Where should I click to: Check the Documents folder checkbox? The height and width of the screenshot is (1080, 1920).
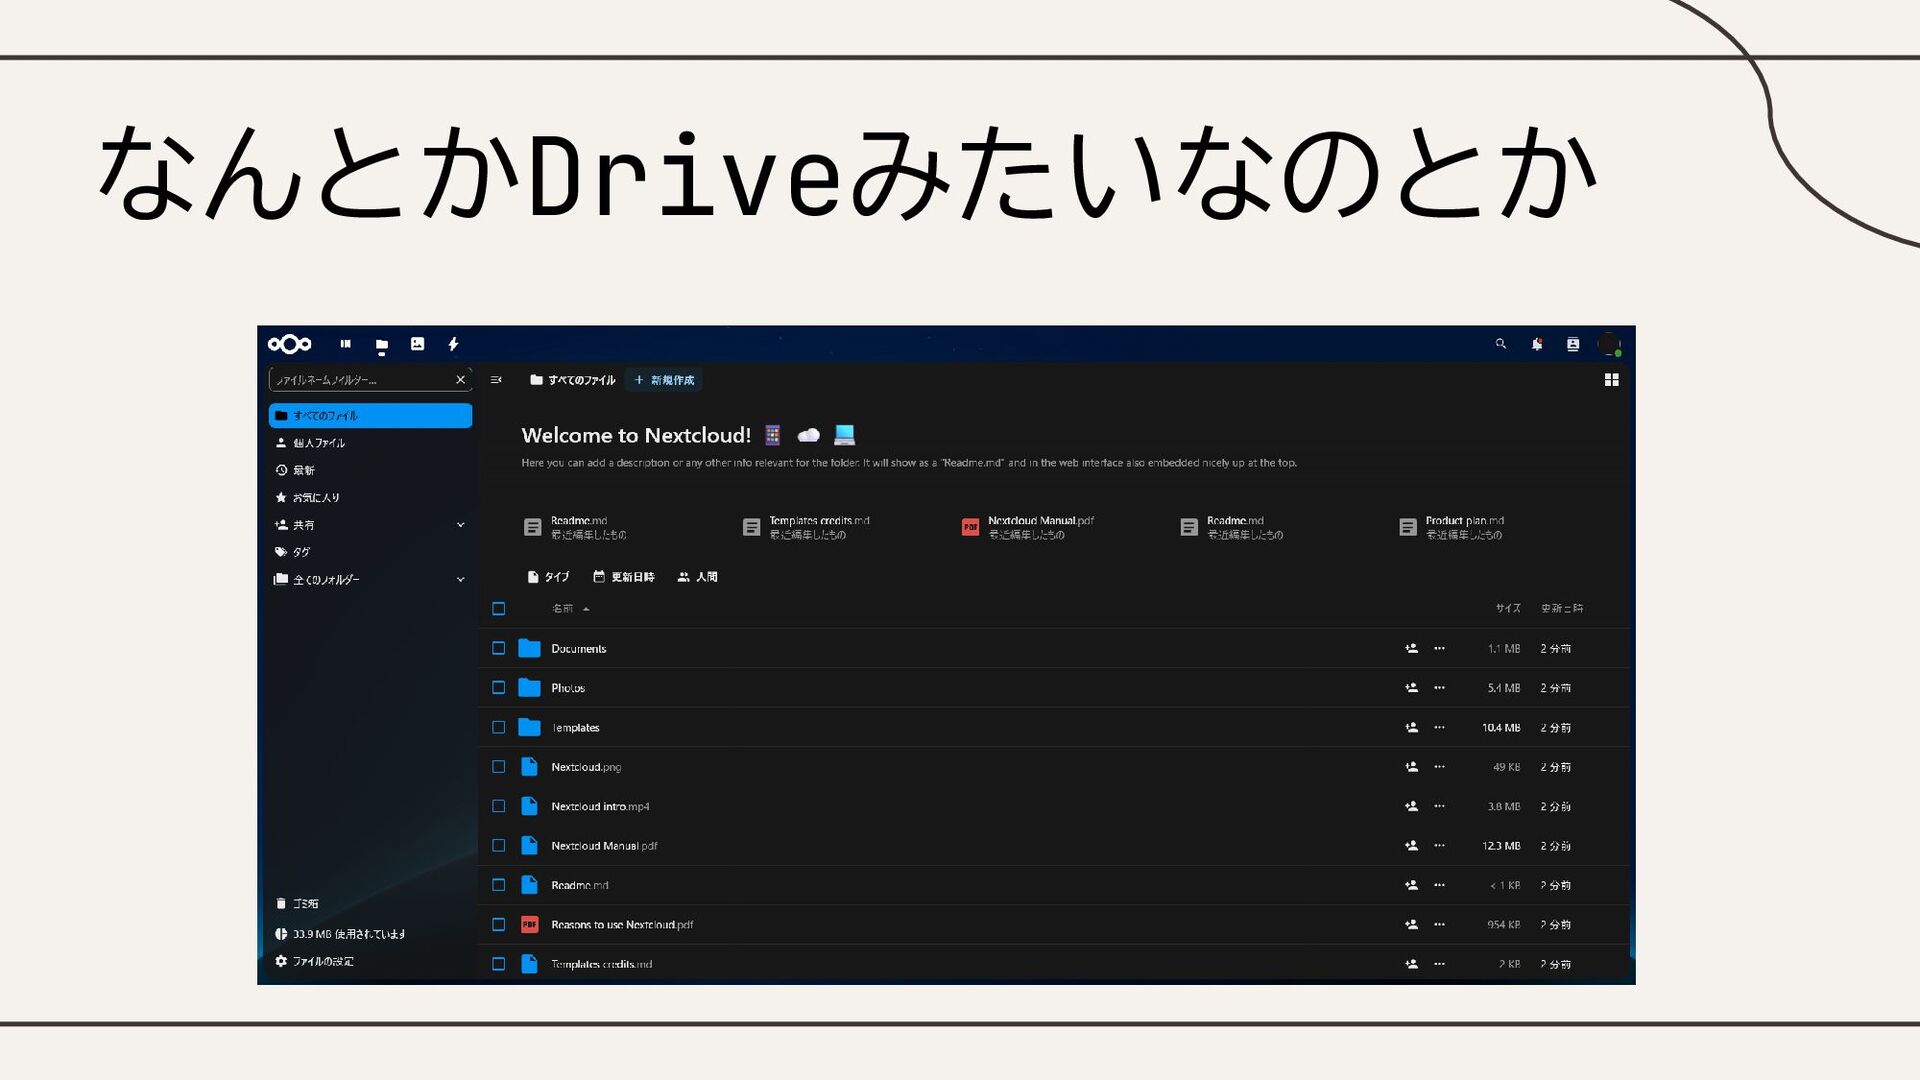498,648
